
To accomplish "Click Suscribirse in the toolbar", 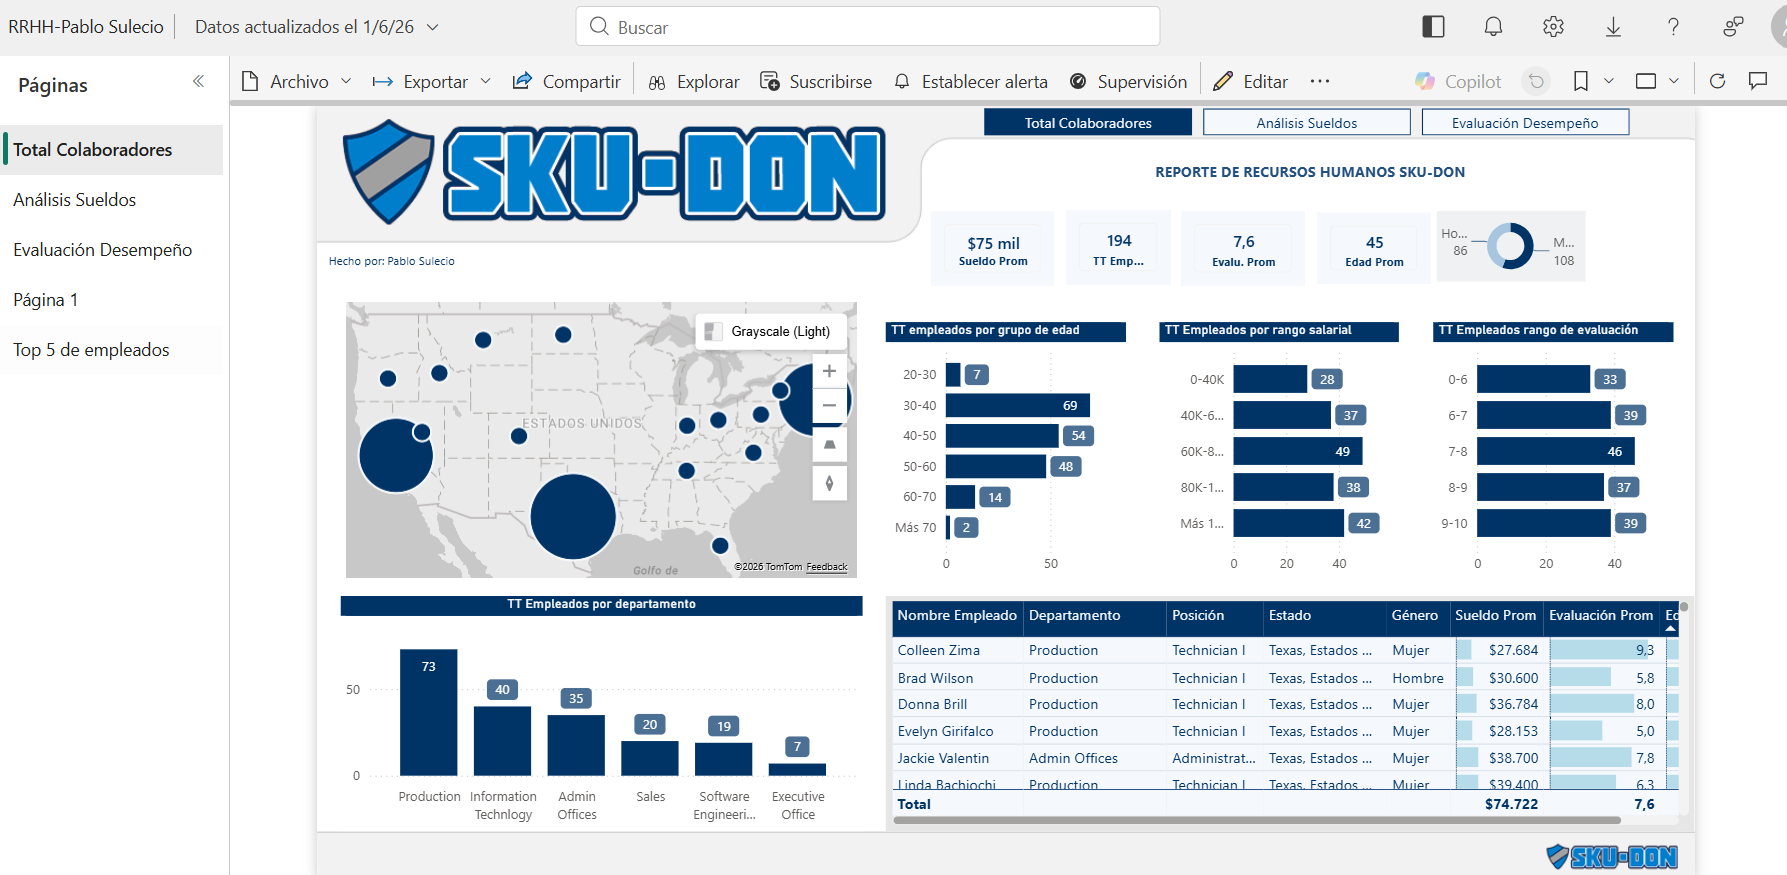I will [x=816, y=81].
